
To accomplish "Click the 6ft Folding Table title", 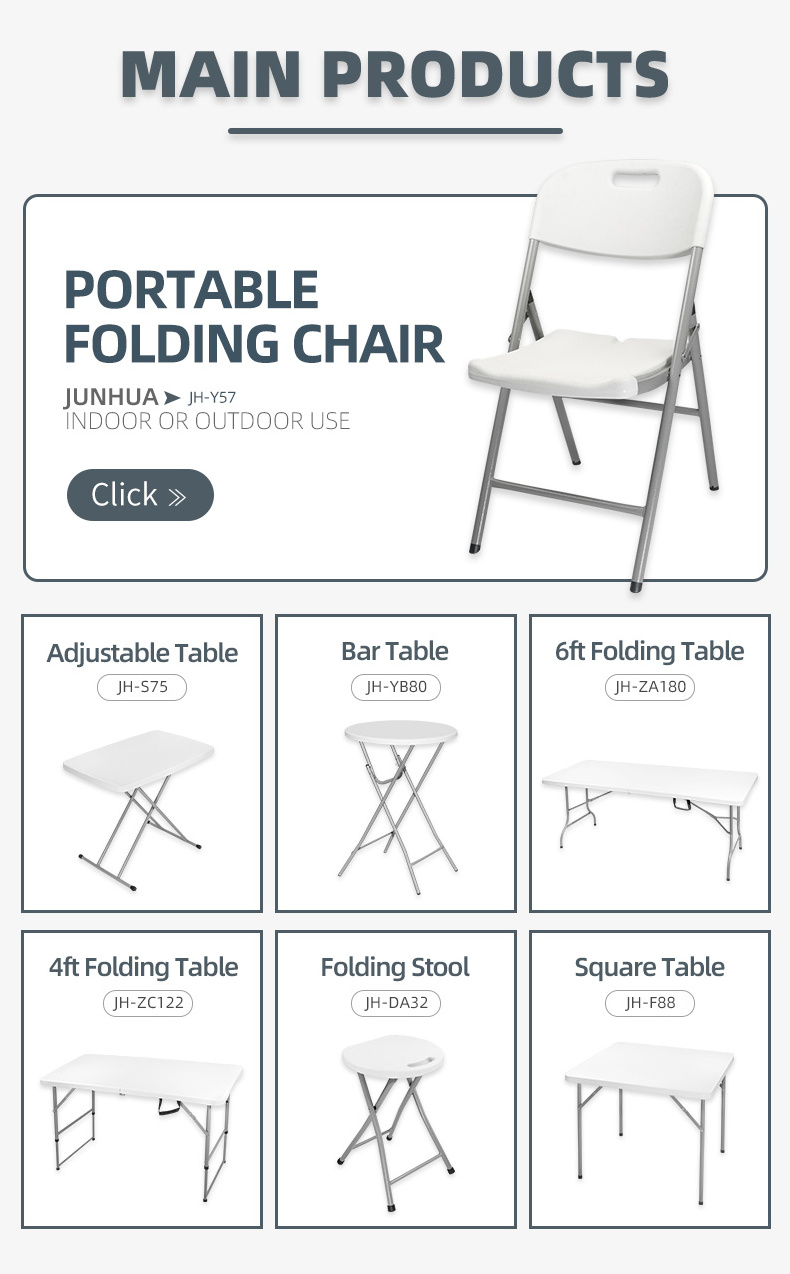I will [x=650, y=651].
